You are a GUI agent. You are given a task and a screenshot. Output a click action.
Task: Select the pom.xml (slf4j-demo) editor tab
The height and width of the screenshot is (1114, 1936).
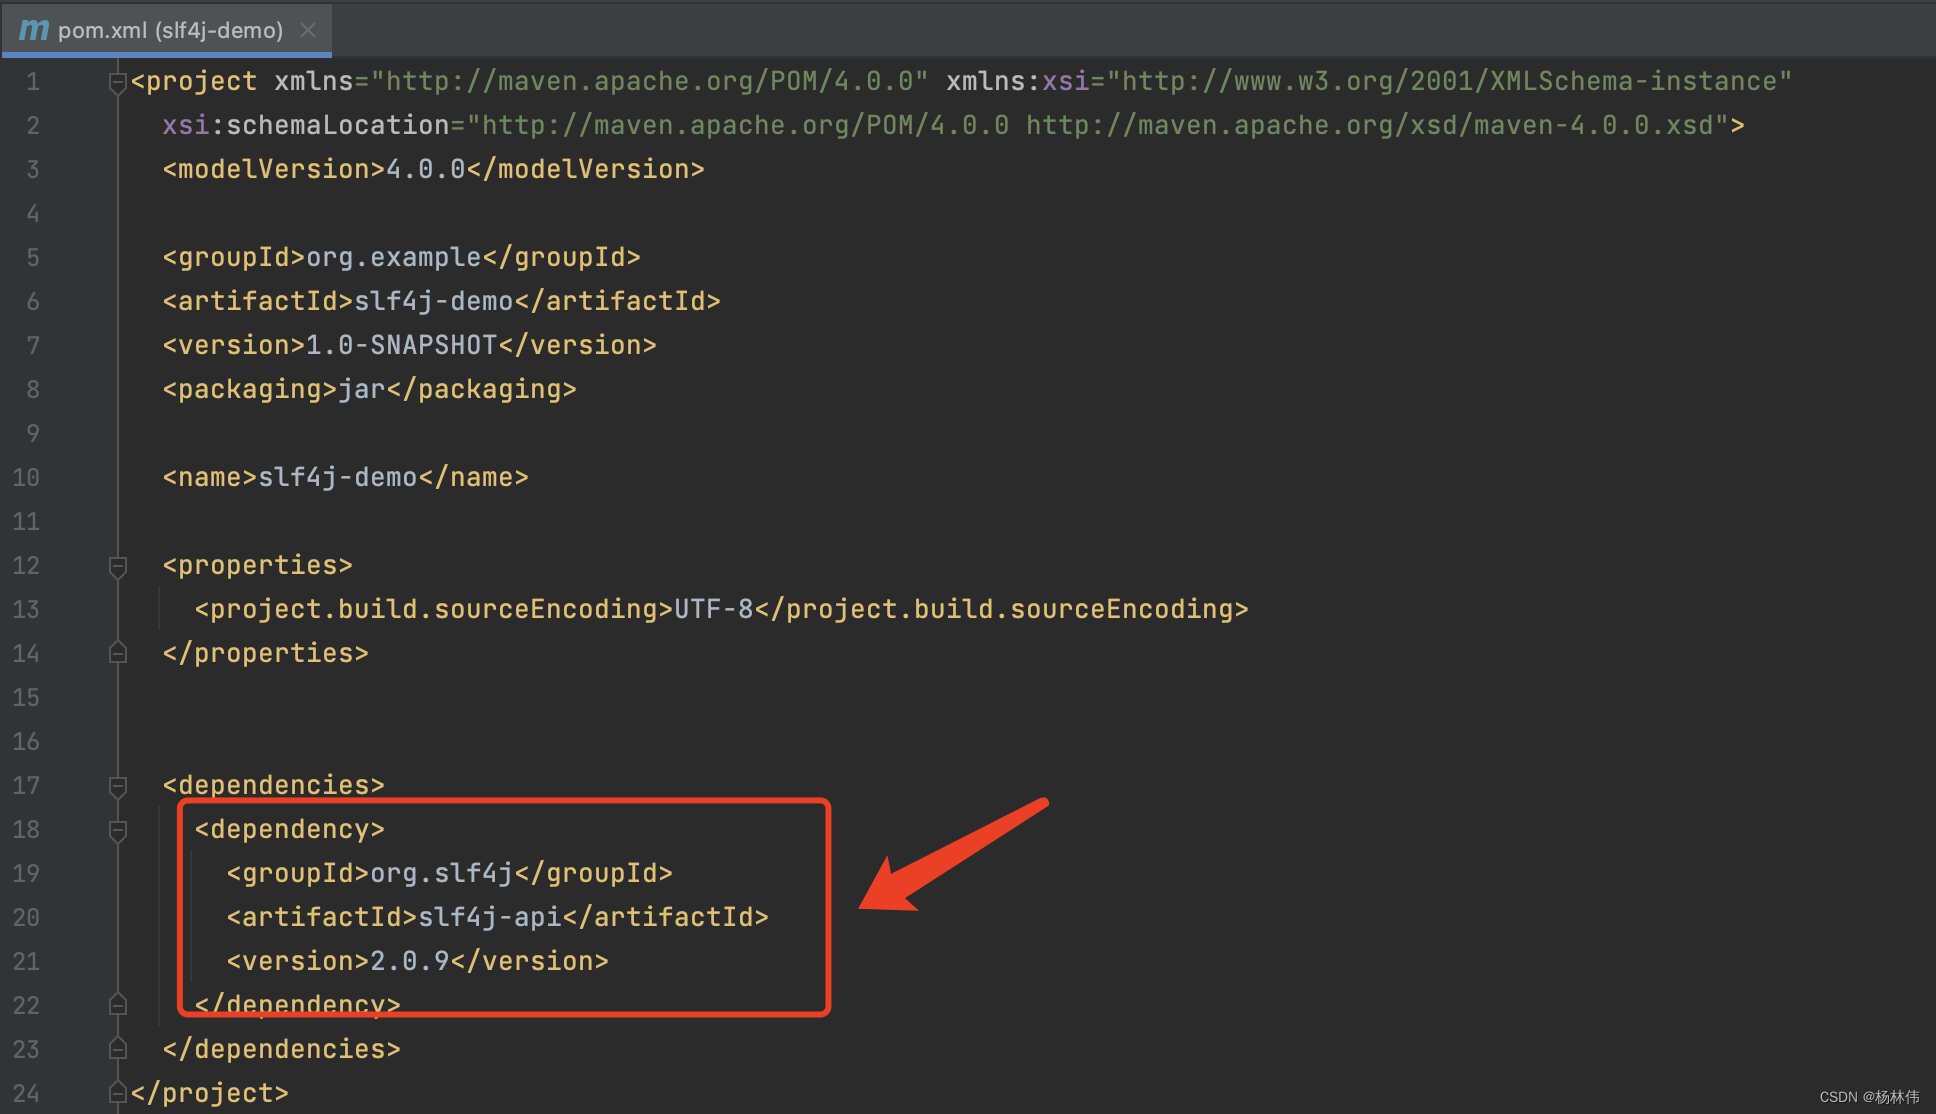(170, 30)
